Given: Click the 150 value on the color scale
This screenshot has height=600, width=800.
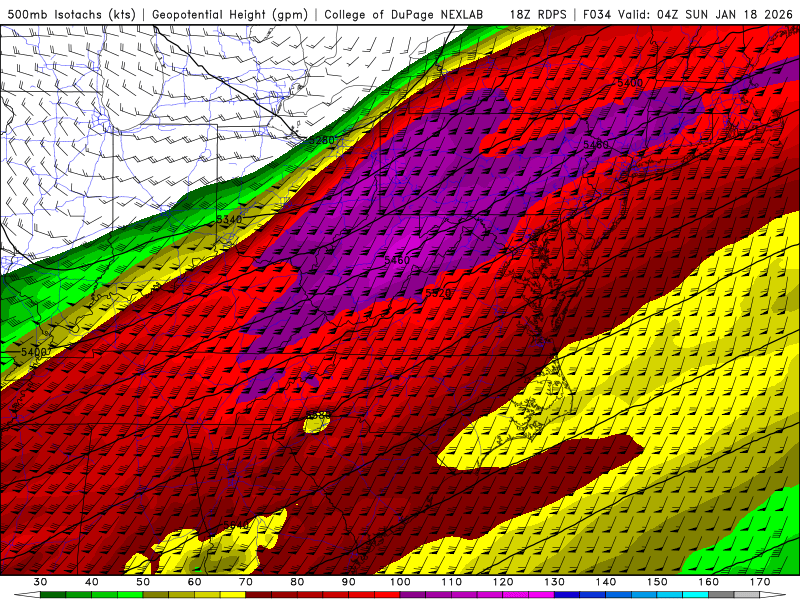Looking at the screenshot, I should tap(657, 582).
